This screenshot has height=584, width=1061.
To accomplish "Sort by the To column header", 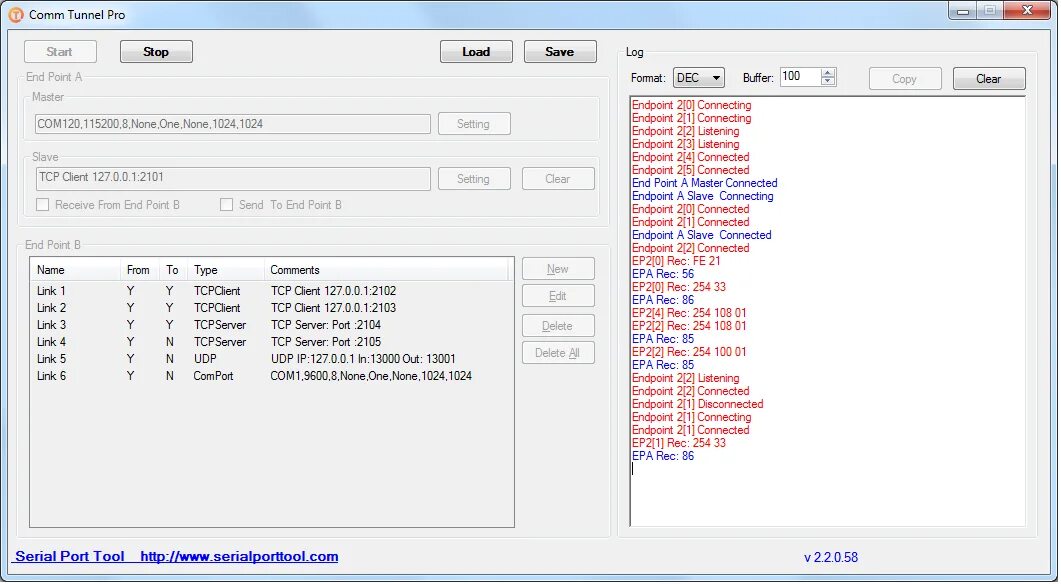I will click(173, 269).
